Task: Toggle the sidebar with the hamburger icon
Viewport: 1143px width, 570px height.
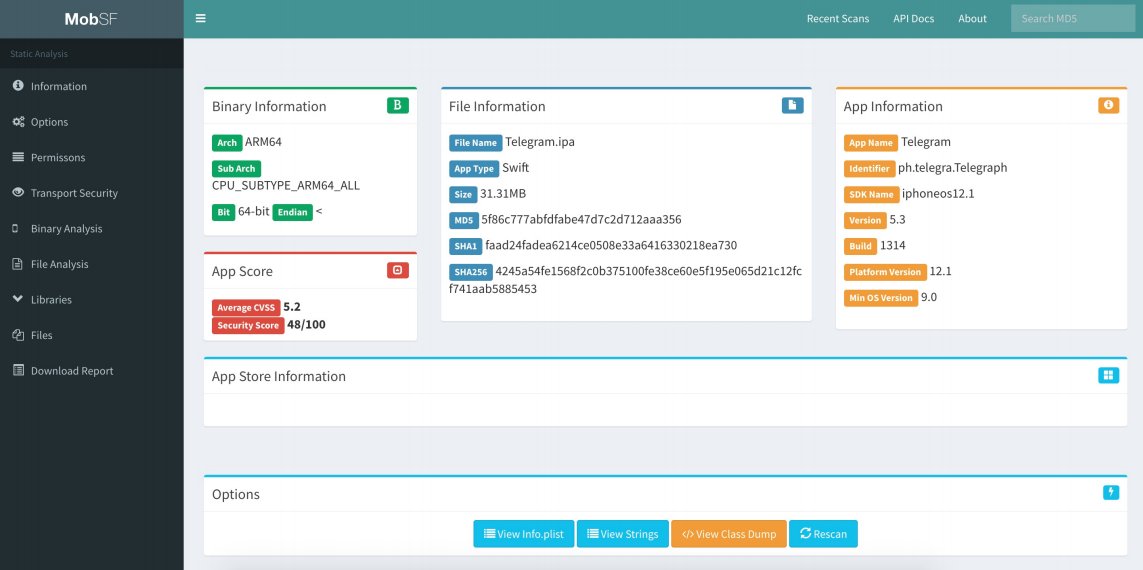Action: point(200,18)
